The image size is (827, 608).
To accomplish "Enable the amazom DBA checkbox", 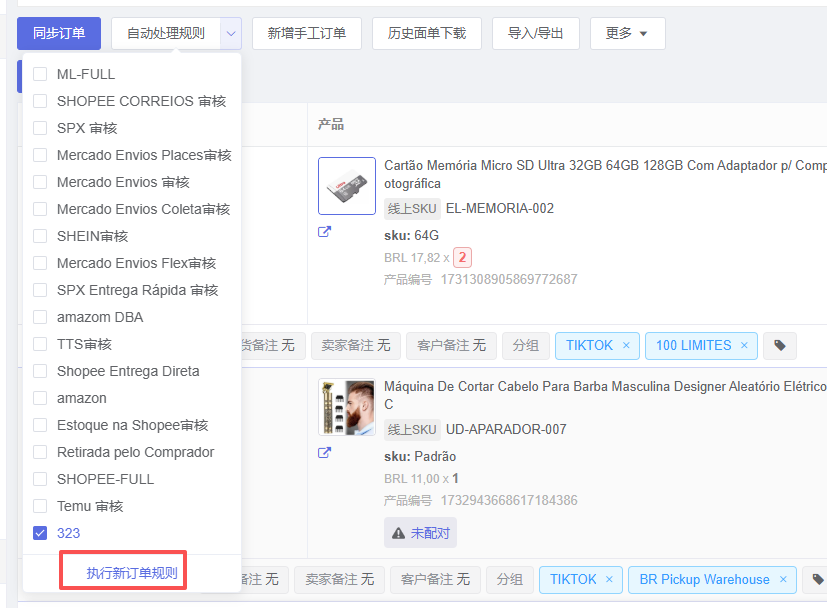I will (40, 317).
